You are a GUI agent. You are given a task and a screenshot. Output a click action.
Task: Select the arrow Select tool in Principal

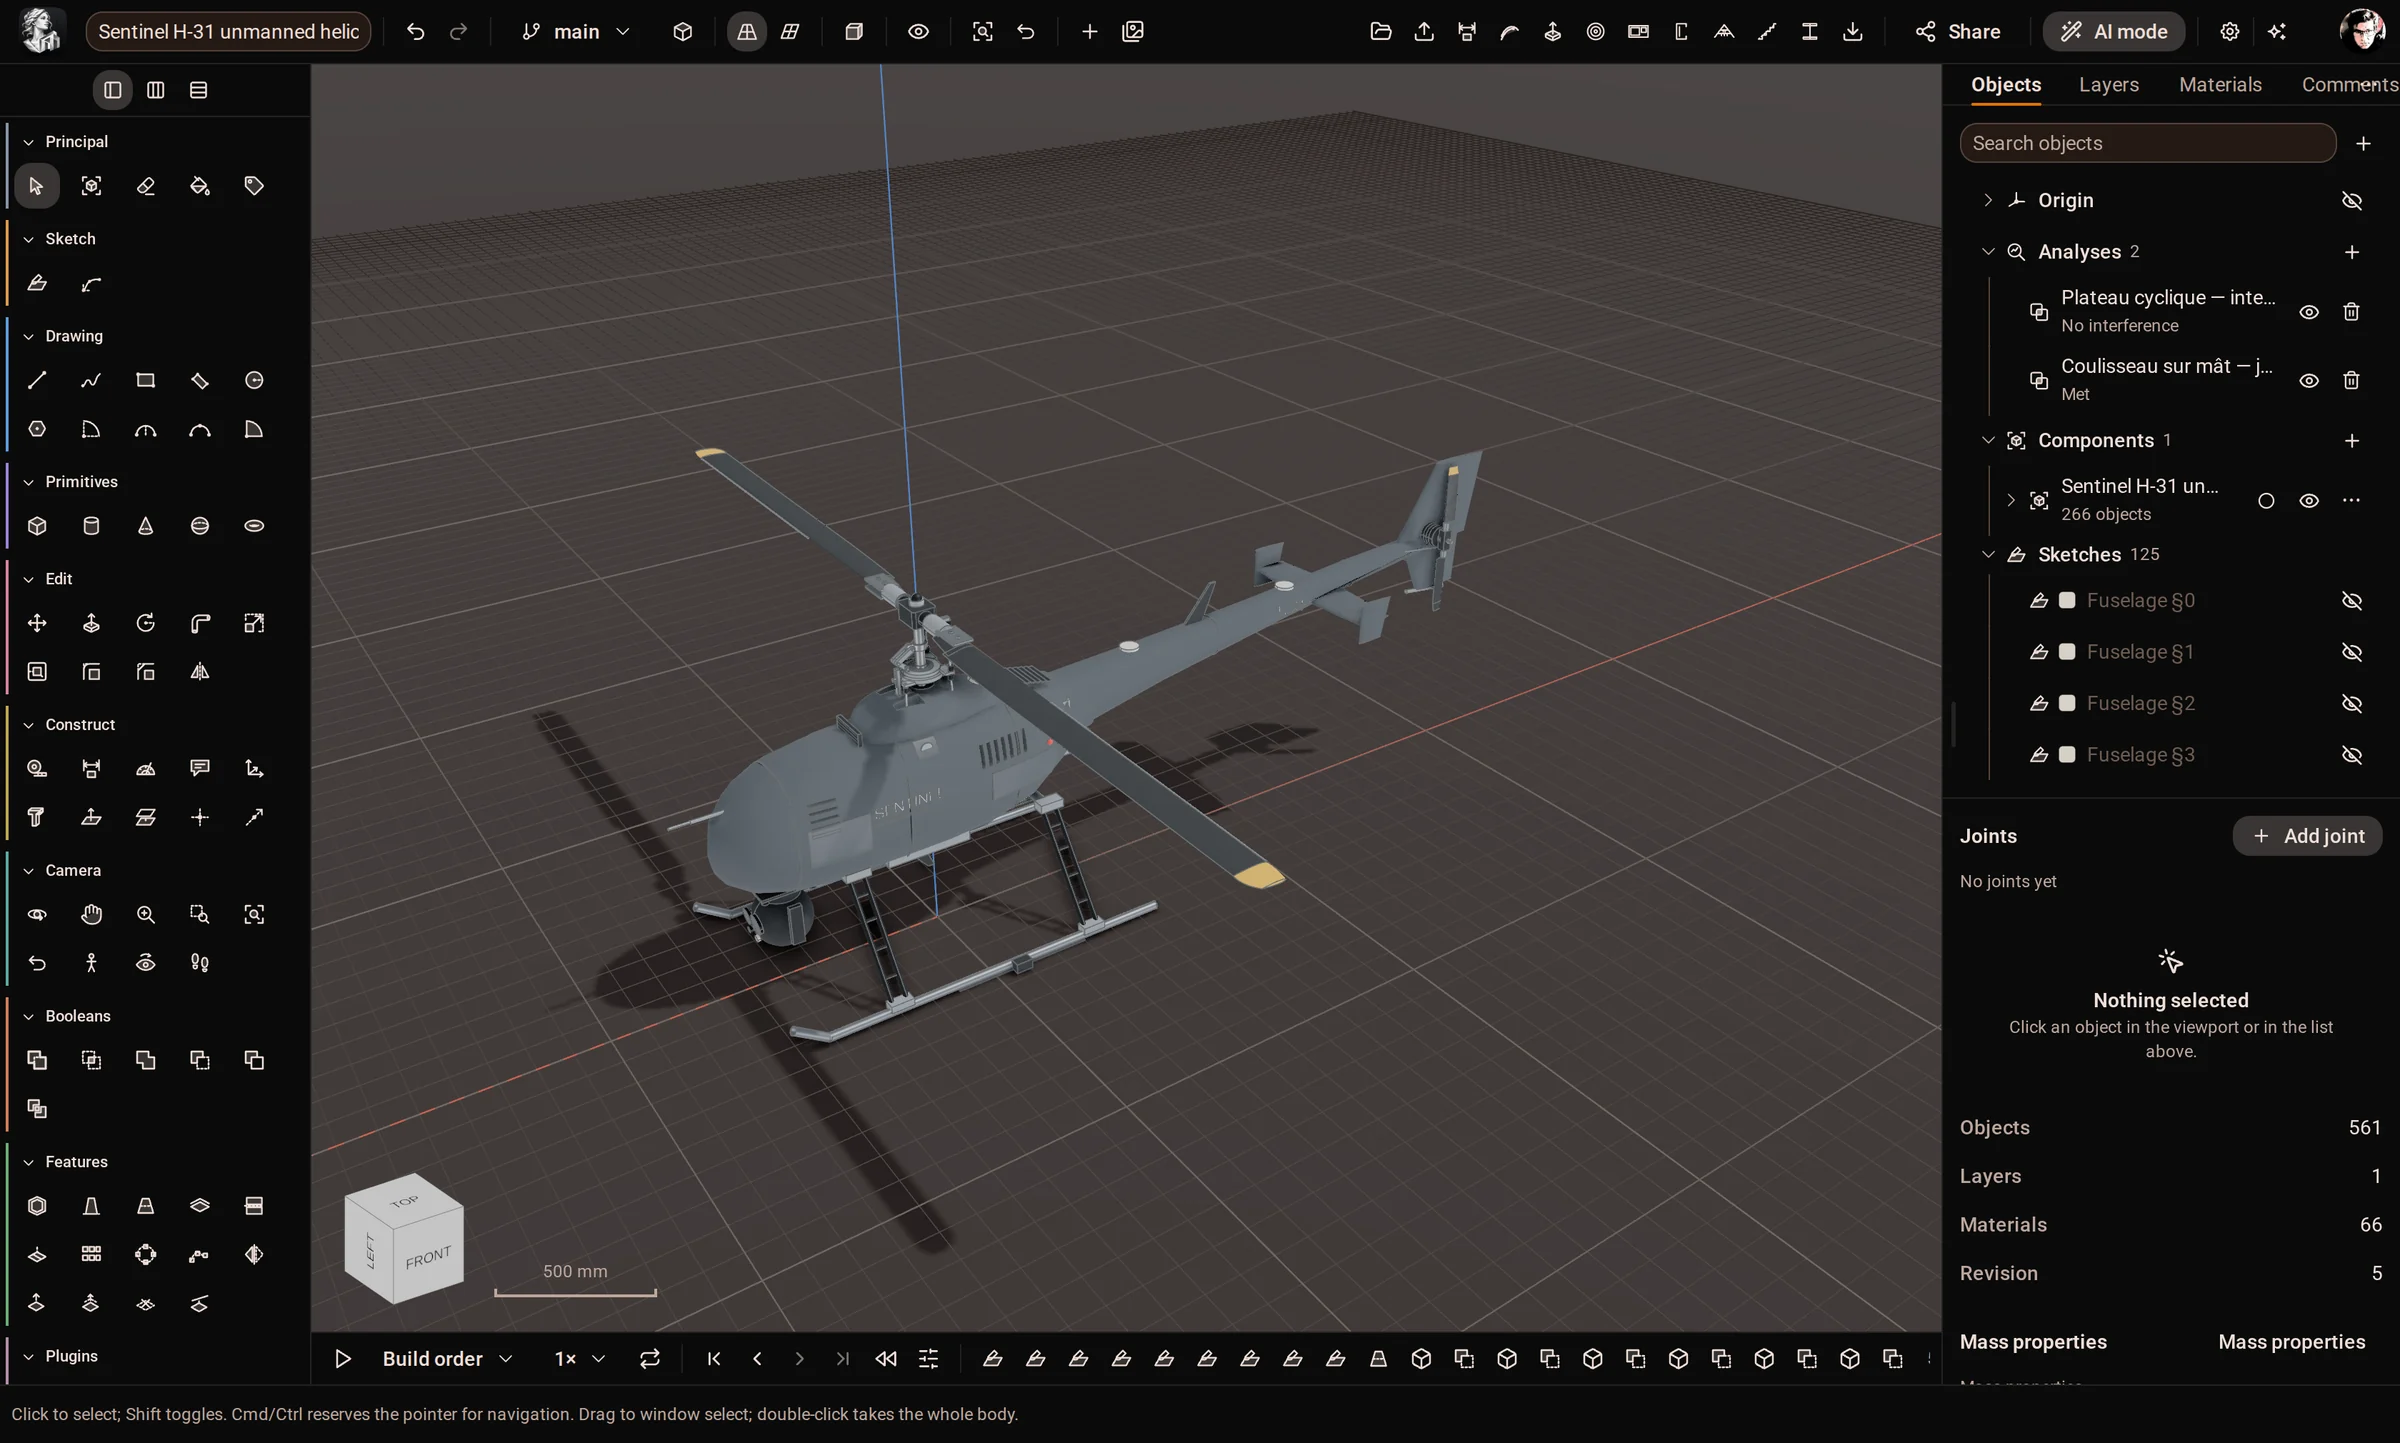(x=37, y=186)
